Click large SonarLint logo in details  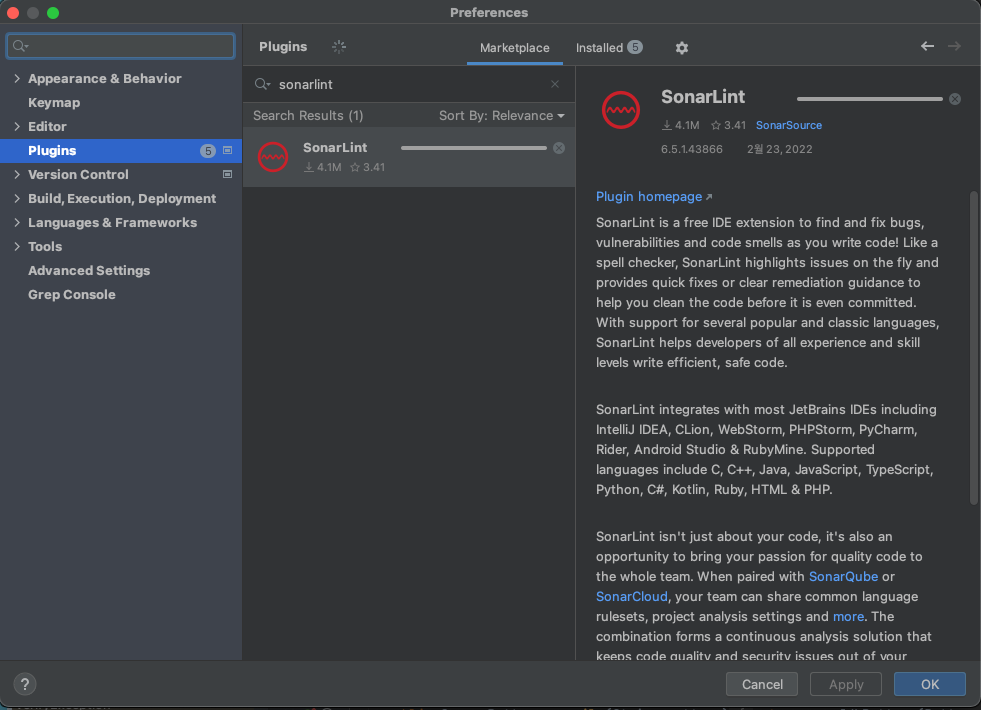coord(621,110)
